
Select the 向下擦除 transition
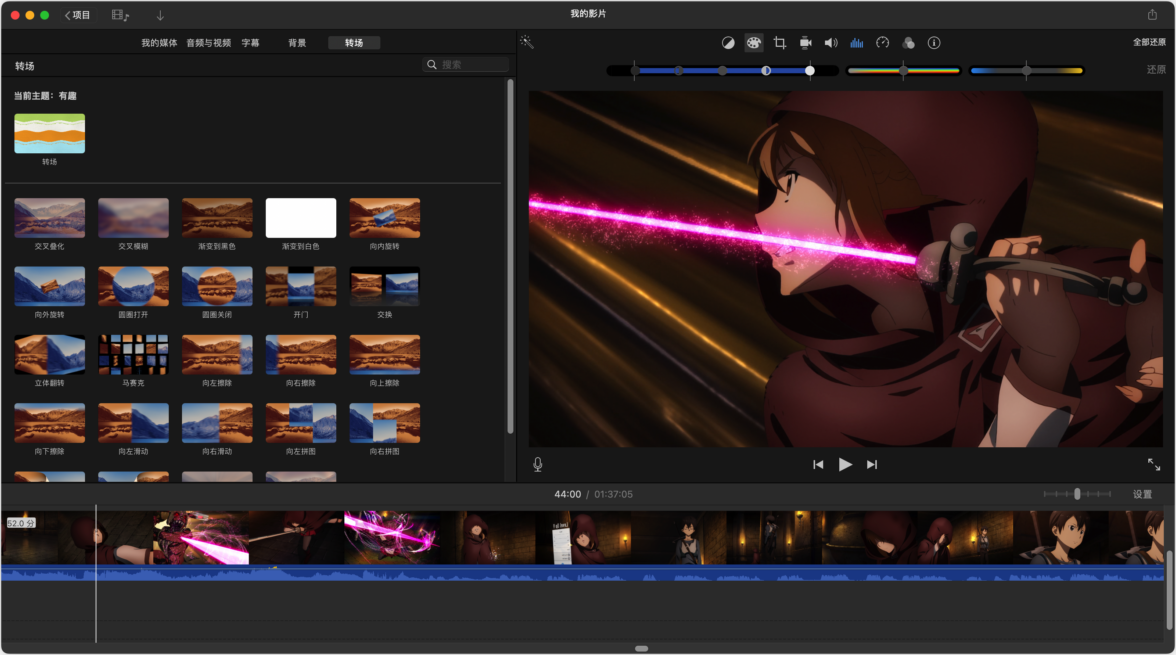click(x=50, y=422)
